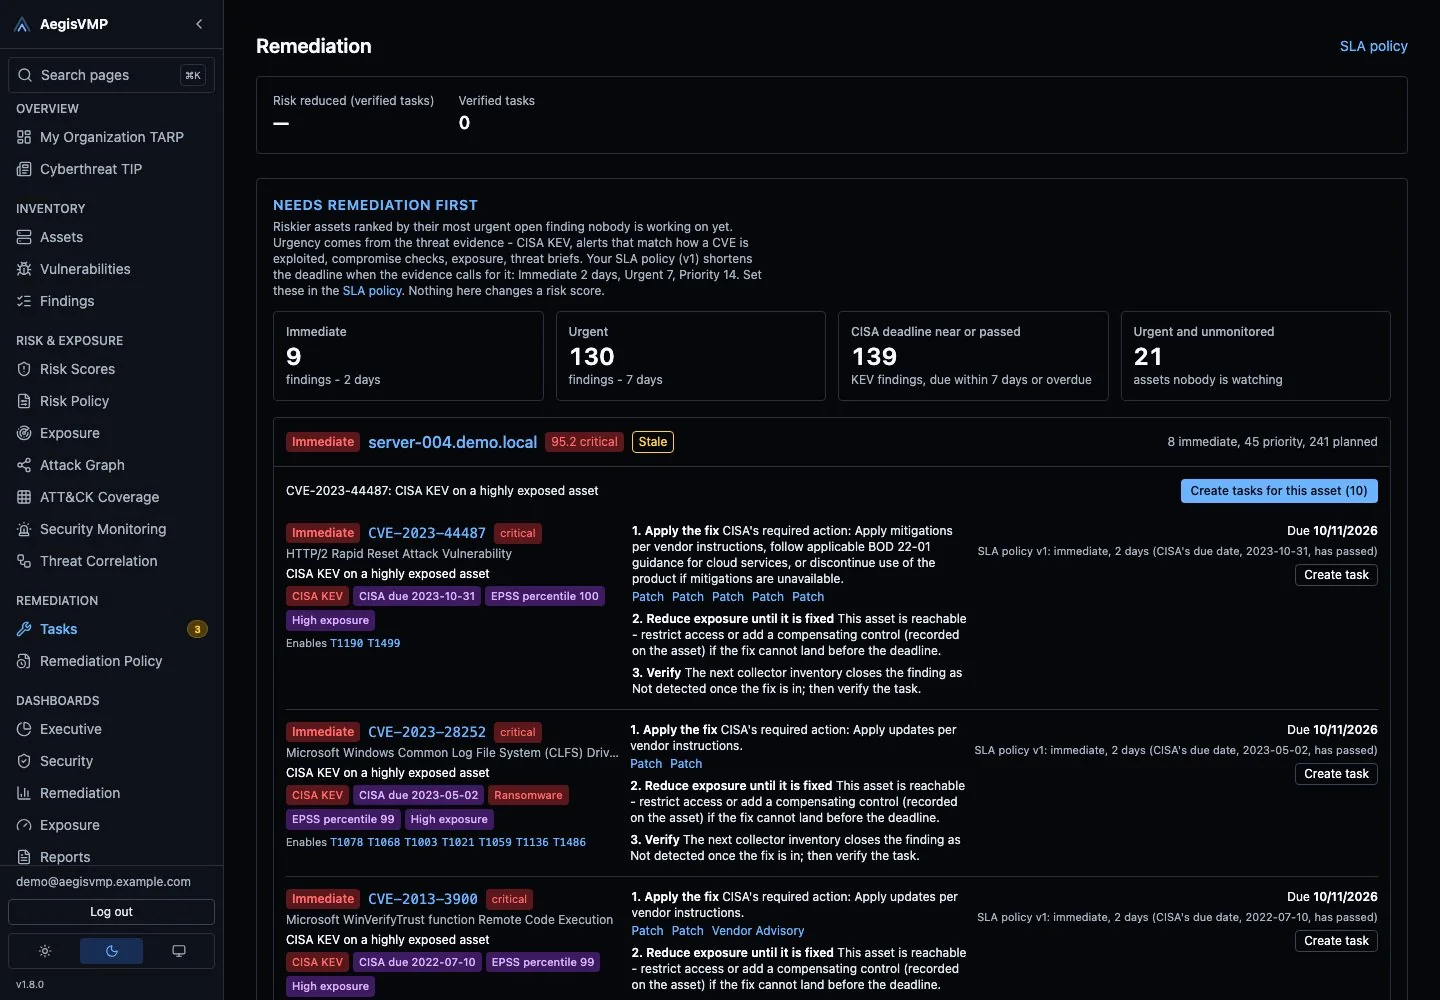Click the ATT&CK Coverage grid icon
1440x1000 pixels.
(24, 497)
